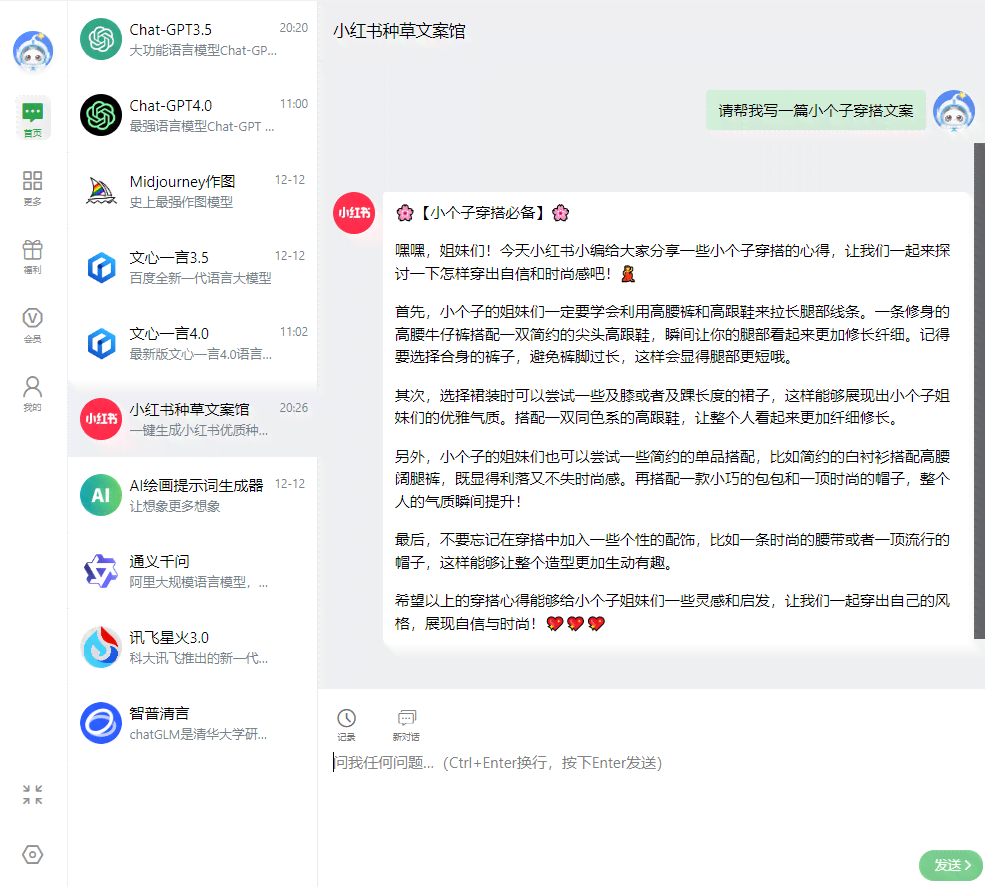985x887 pixels.
Task: Click the message input field 问我任何问题
Action: pyautogui.click(x=650, y=763)
